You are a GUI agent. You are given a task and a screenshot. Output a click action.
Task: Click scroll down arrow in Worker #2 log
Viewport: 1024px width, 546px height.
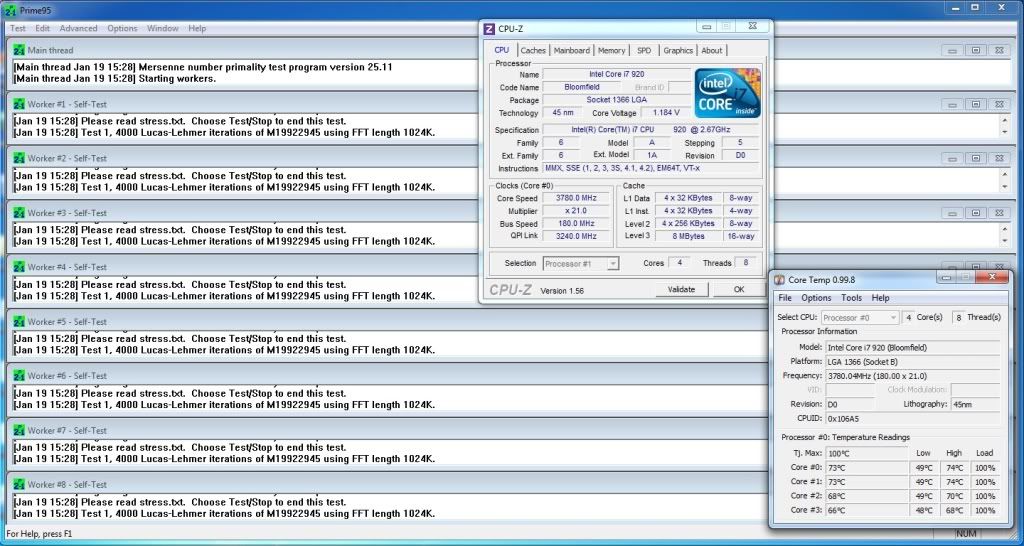(1004, 187)
